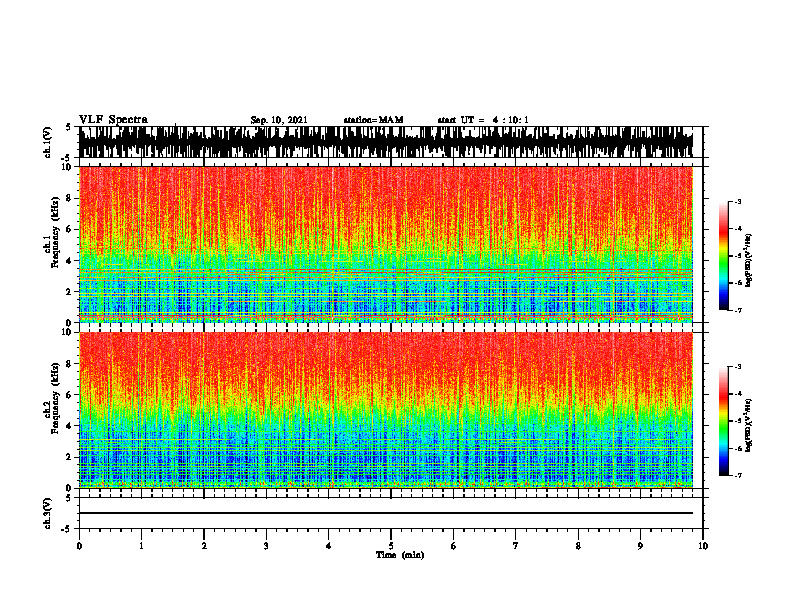792x612 pixels.
Task: Click the "ch.3(V)" bottom panel axis label
Action: [x=47, y=513]
